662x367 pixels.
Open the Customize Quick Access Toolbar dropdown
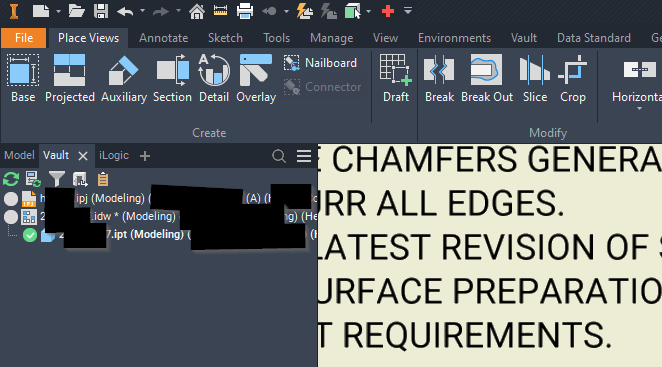click(408, 11)
